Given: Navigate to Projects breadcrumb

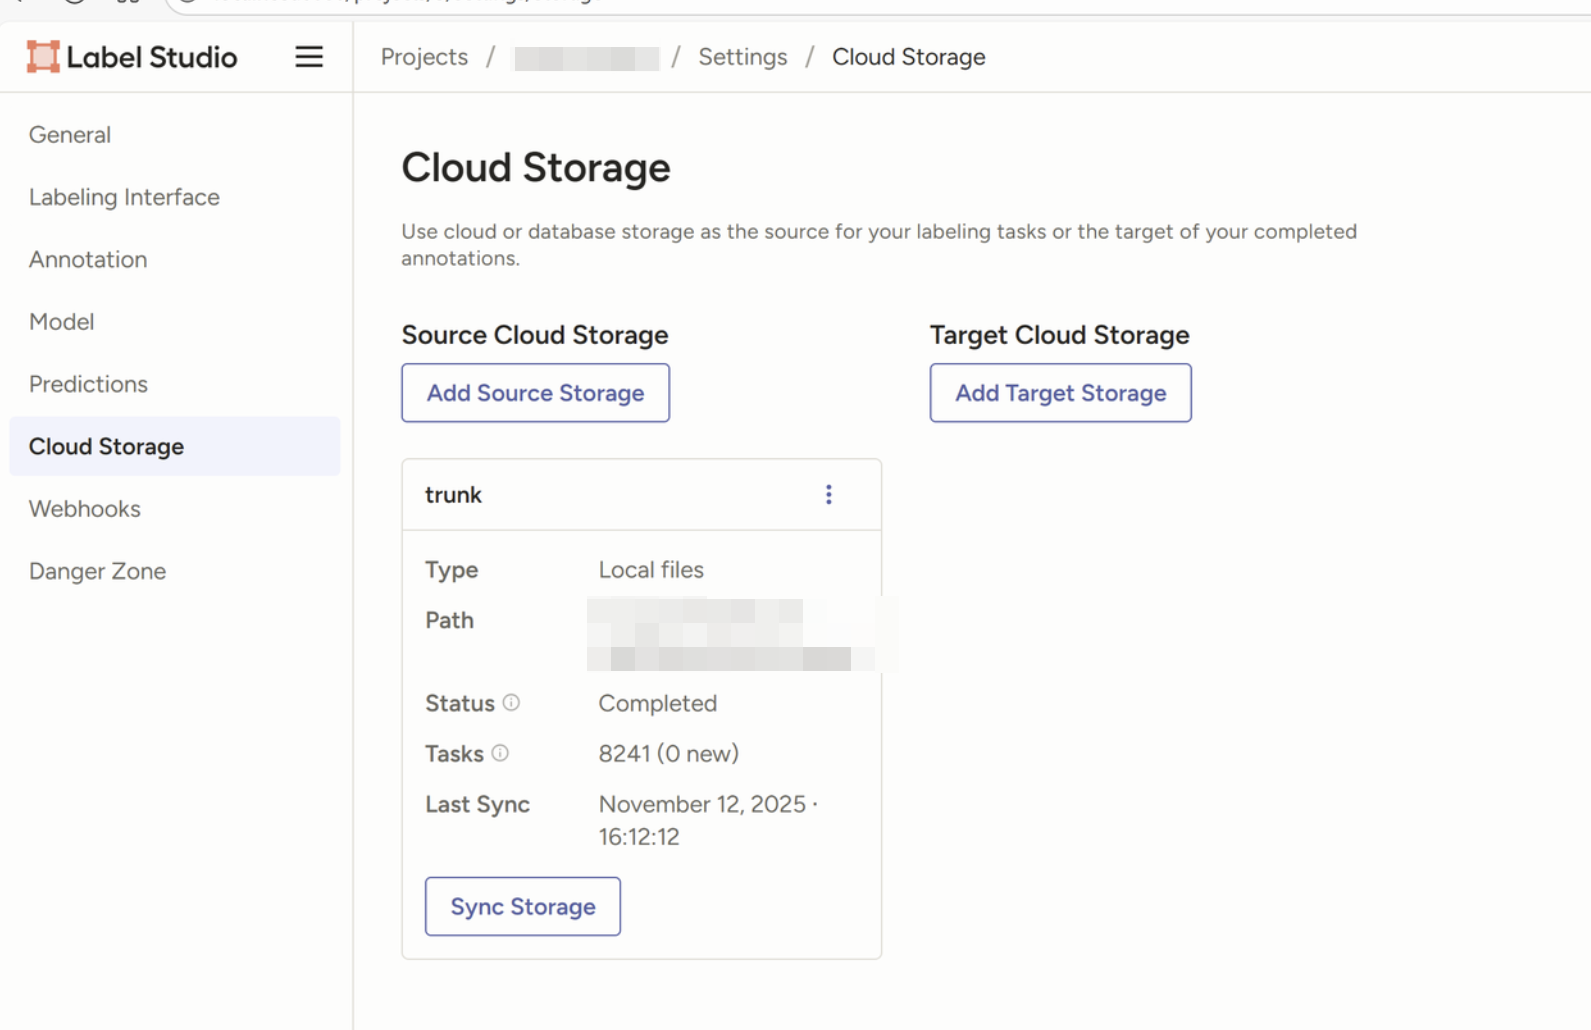Looking at the screenshot, I should (x=424, y=57).
